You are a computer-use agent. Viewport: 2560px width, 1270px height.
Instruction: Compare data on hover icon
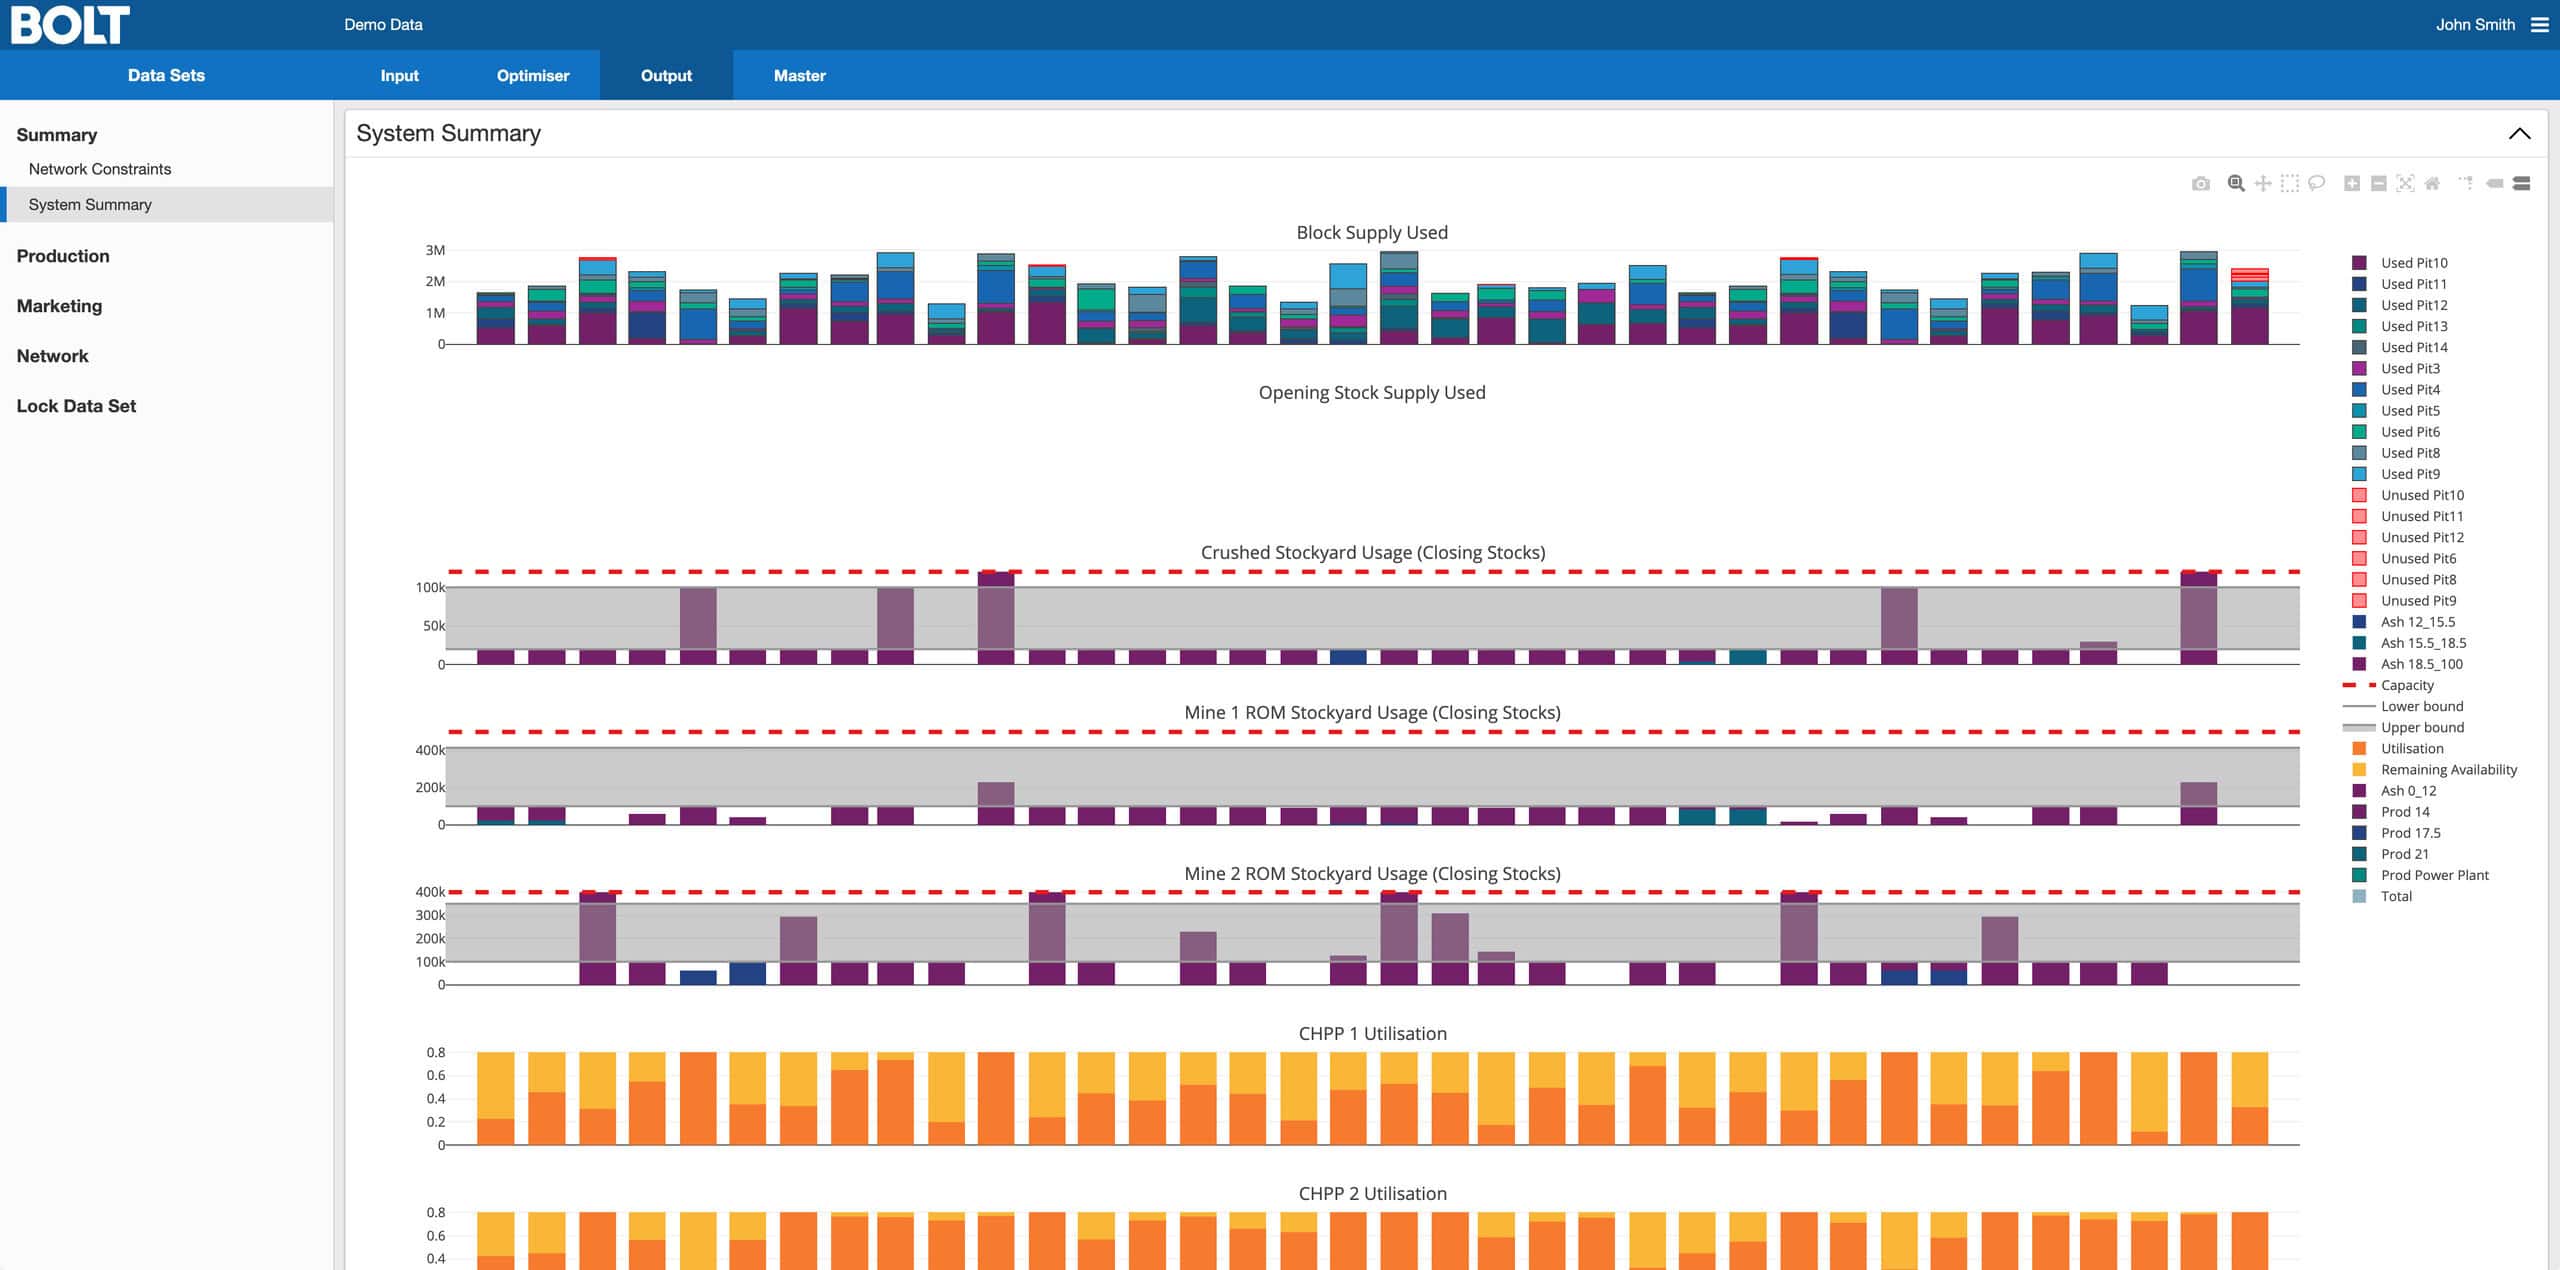(x=2522, y=184)
